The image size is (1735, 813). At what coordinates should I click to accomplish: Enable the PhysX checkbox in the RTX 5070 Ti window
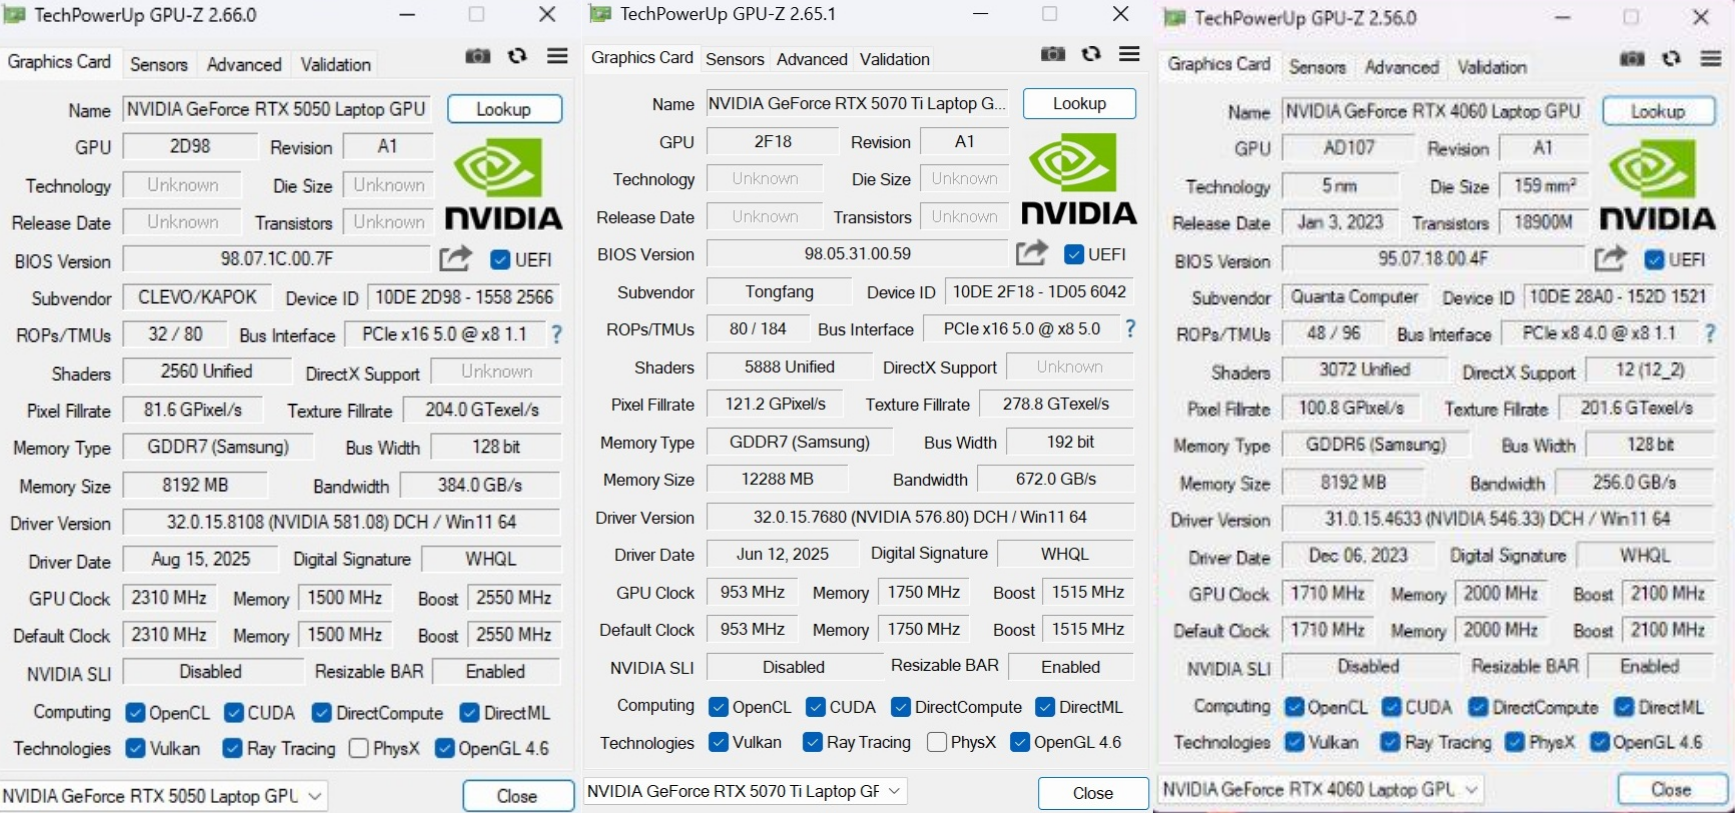[x=937, y=742]
